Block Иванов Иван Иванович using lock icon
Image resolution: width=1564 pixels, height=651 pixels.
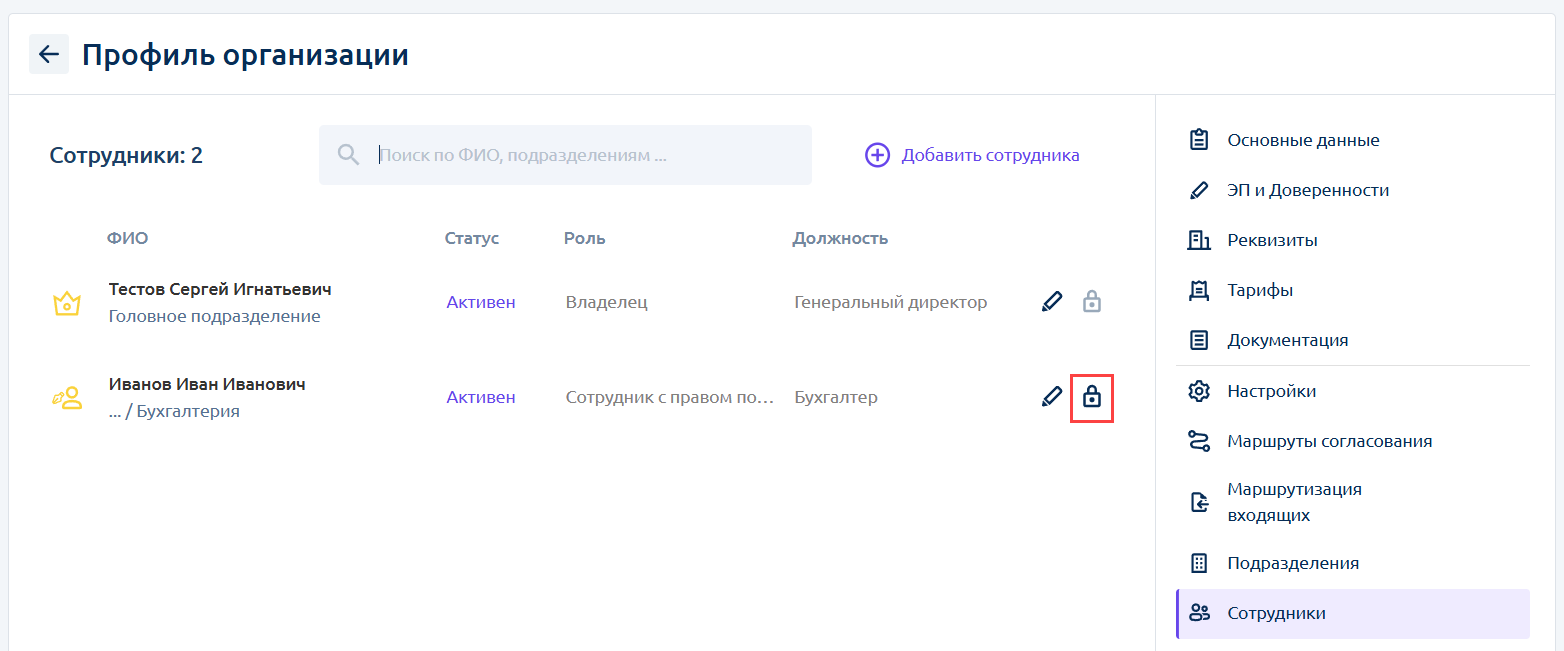pyautogui.click(x=1092, y=397)
